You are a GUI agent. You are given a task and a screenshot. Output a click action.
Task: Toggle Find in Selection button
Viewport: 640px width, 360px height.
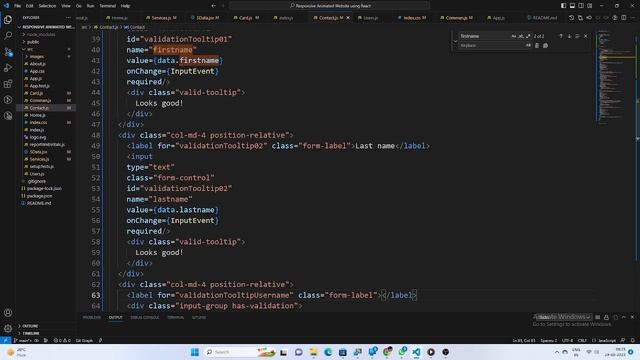click(x=577, y=36)
